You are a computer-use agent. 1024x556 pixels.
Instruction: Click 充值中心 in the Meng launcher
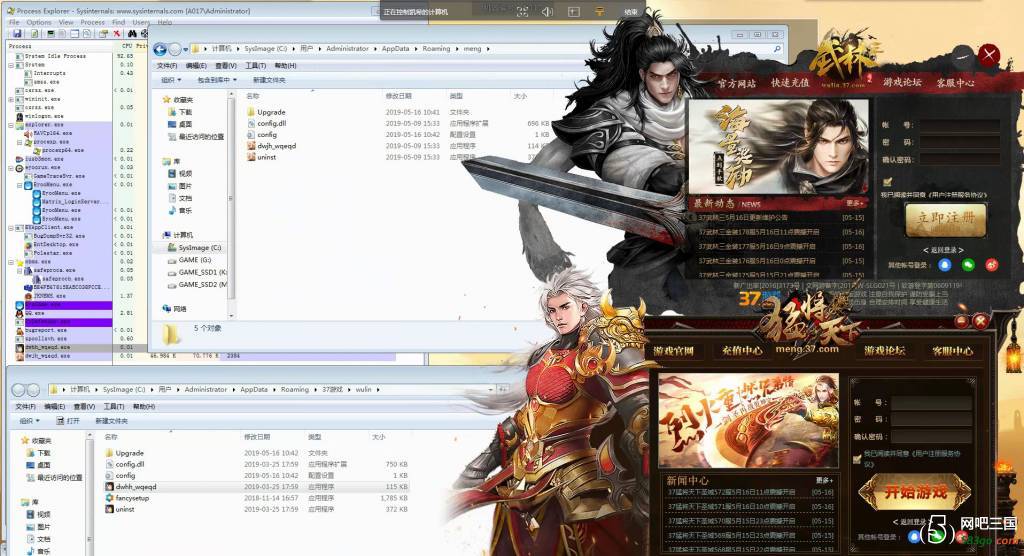[x=741, y=351]
